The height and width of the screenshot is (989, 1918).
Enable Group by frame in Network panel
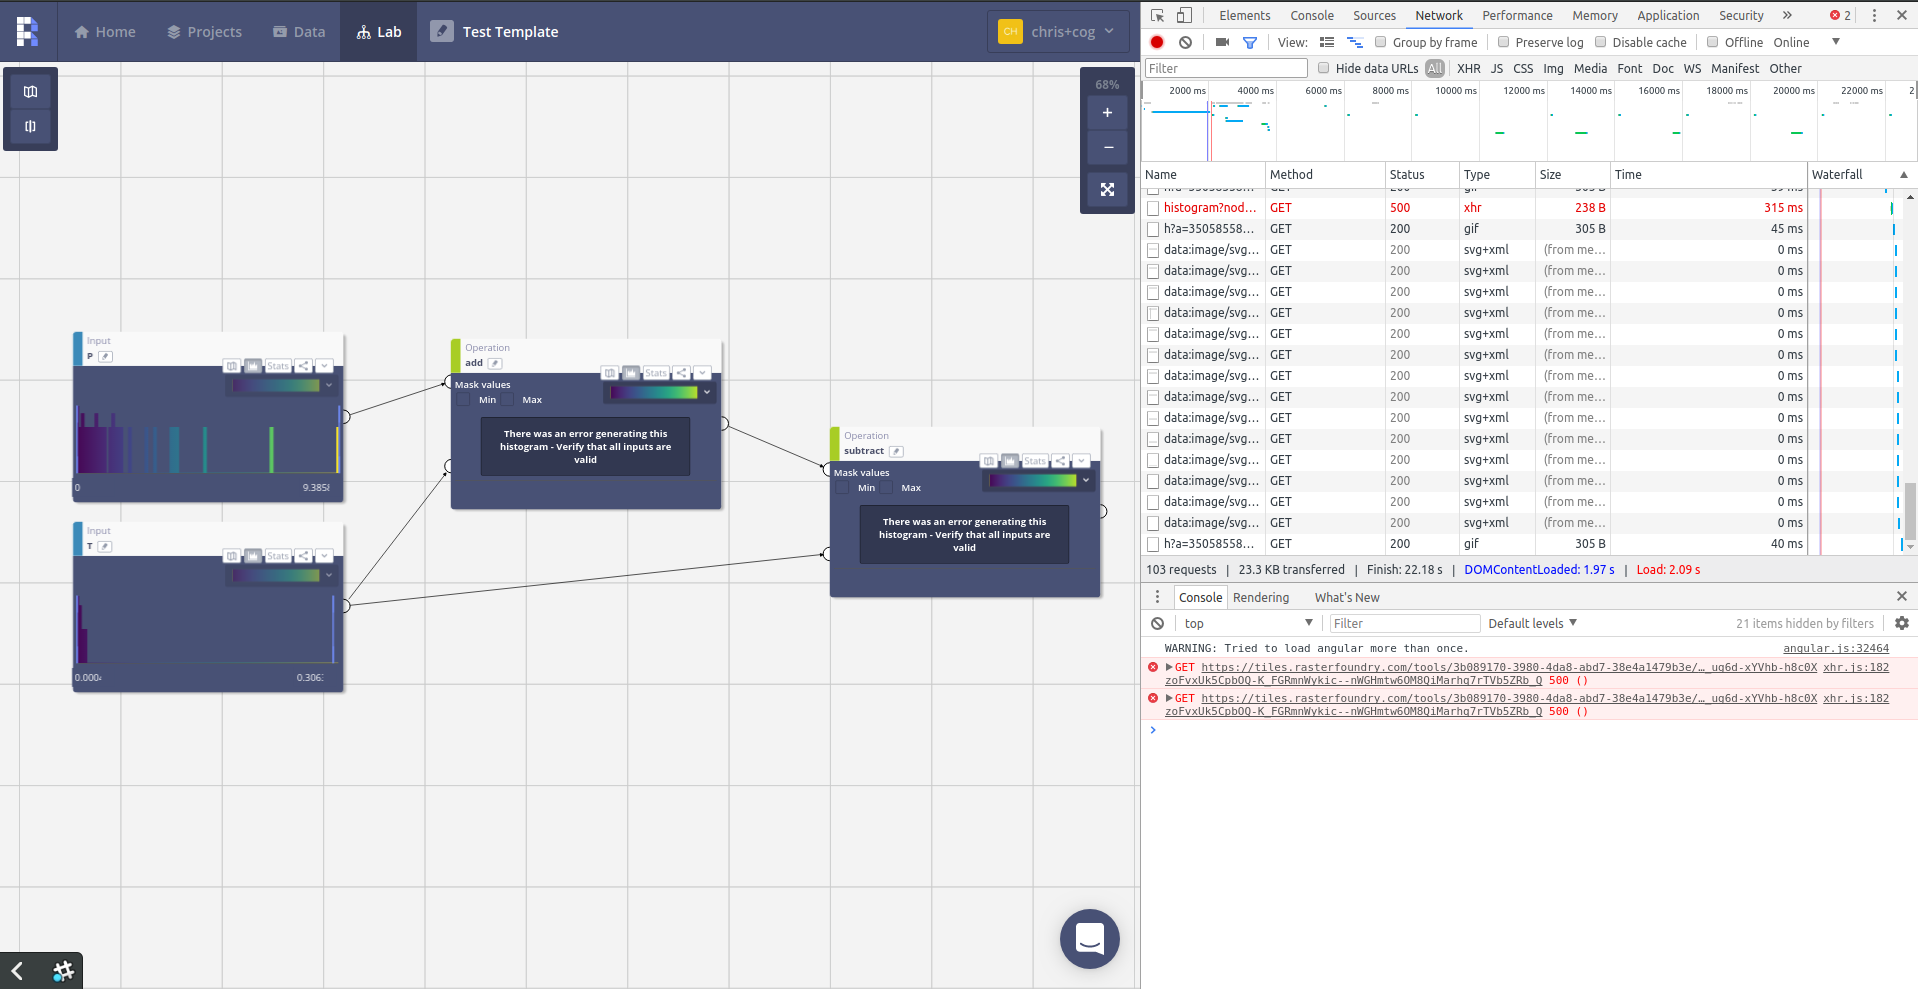pos(1381,42)
